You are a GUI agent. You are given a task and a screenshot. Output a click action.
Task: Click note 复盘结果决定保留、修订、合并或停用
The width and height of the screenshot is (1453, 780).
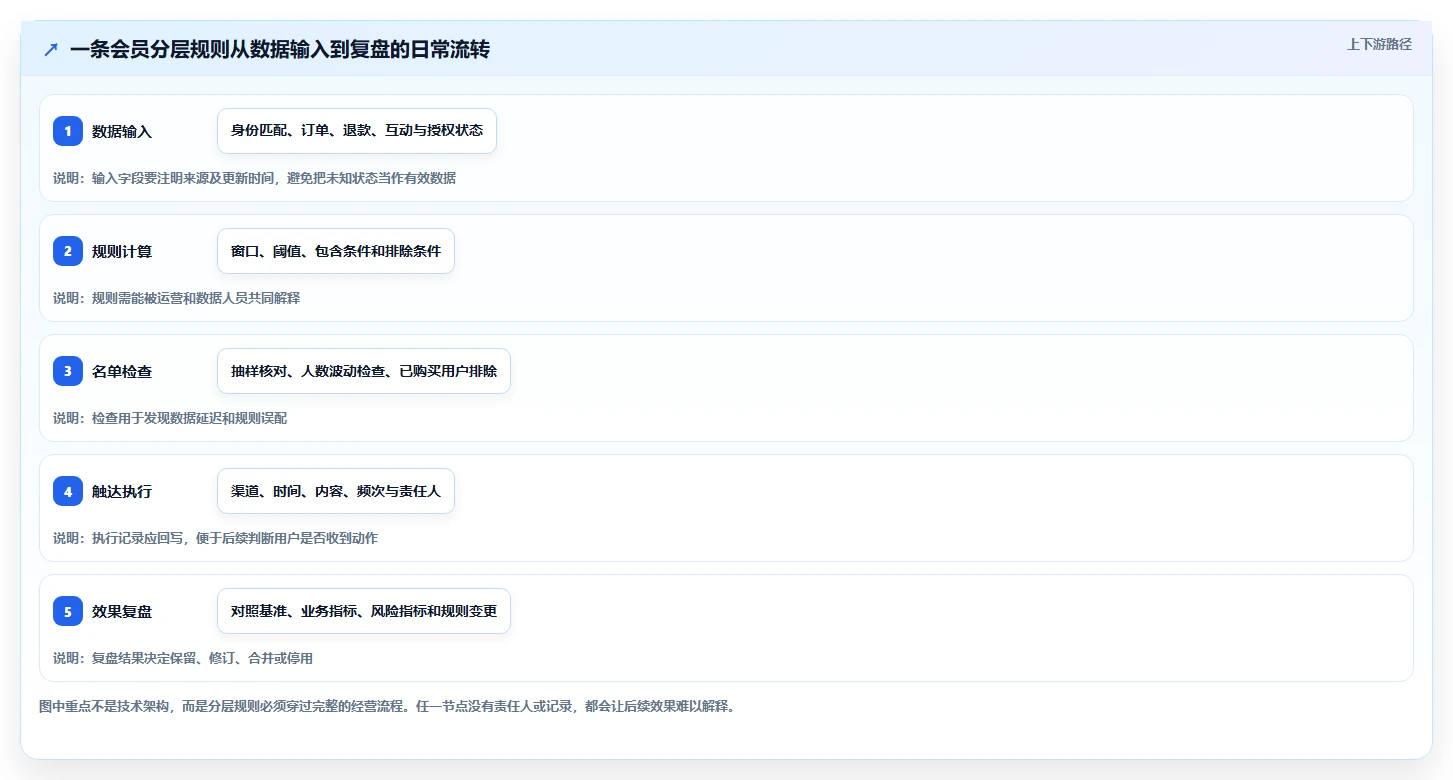202,658
